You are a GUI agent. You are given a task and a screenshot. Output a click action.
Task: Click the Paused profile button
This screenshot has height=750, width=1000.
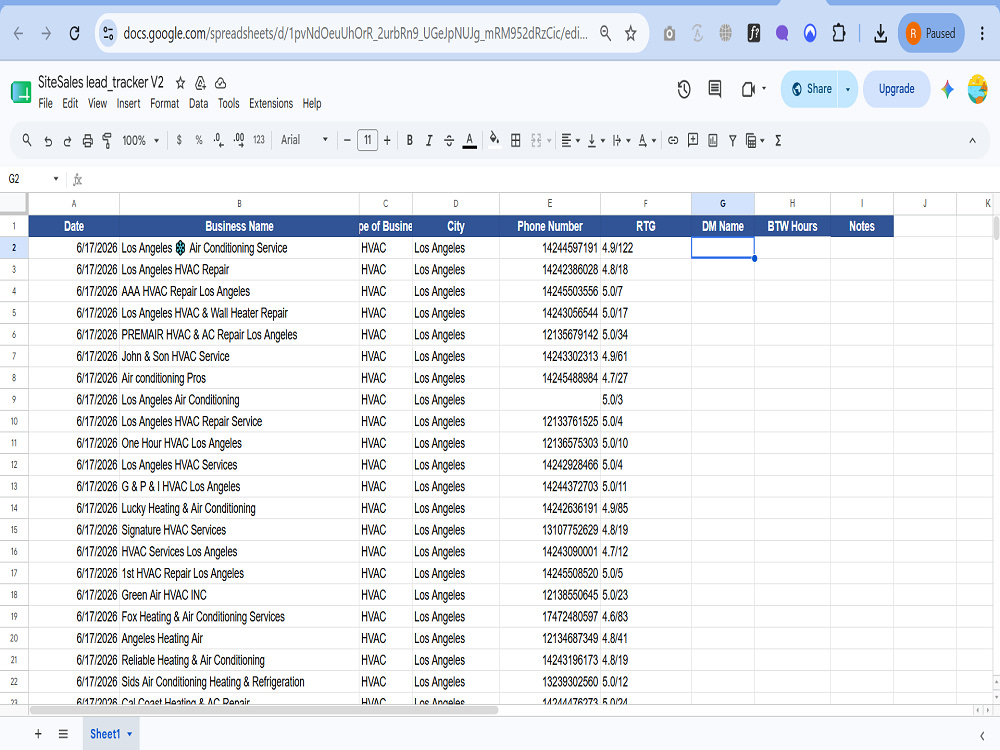click(x=931, y=33)
